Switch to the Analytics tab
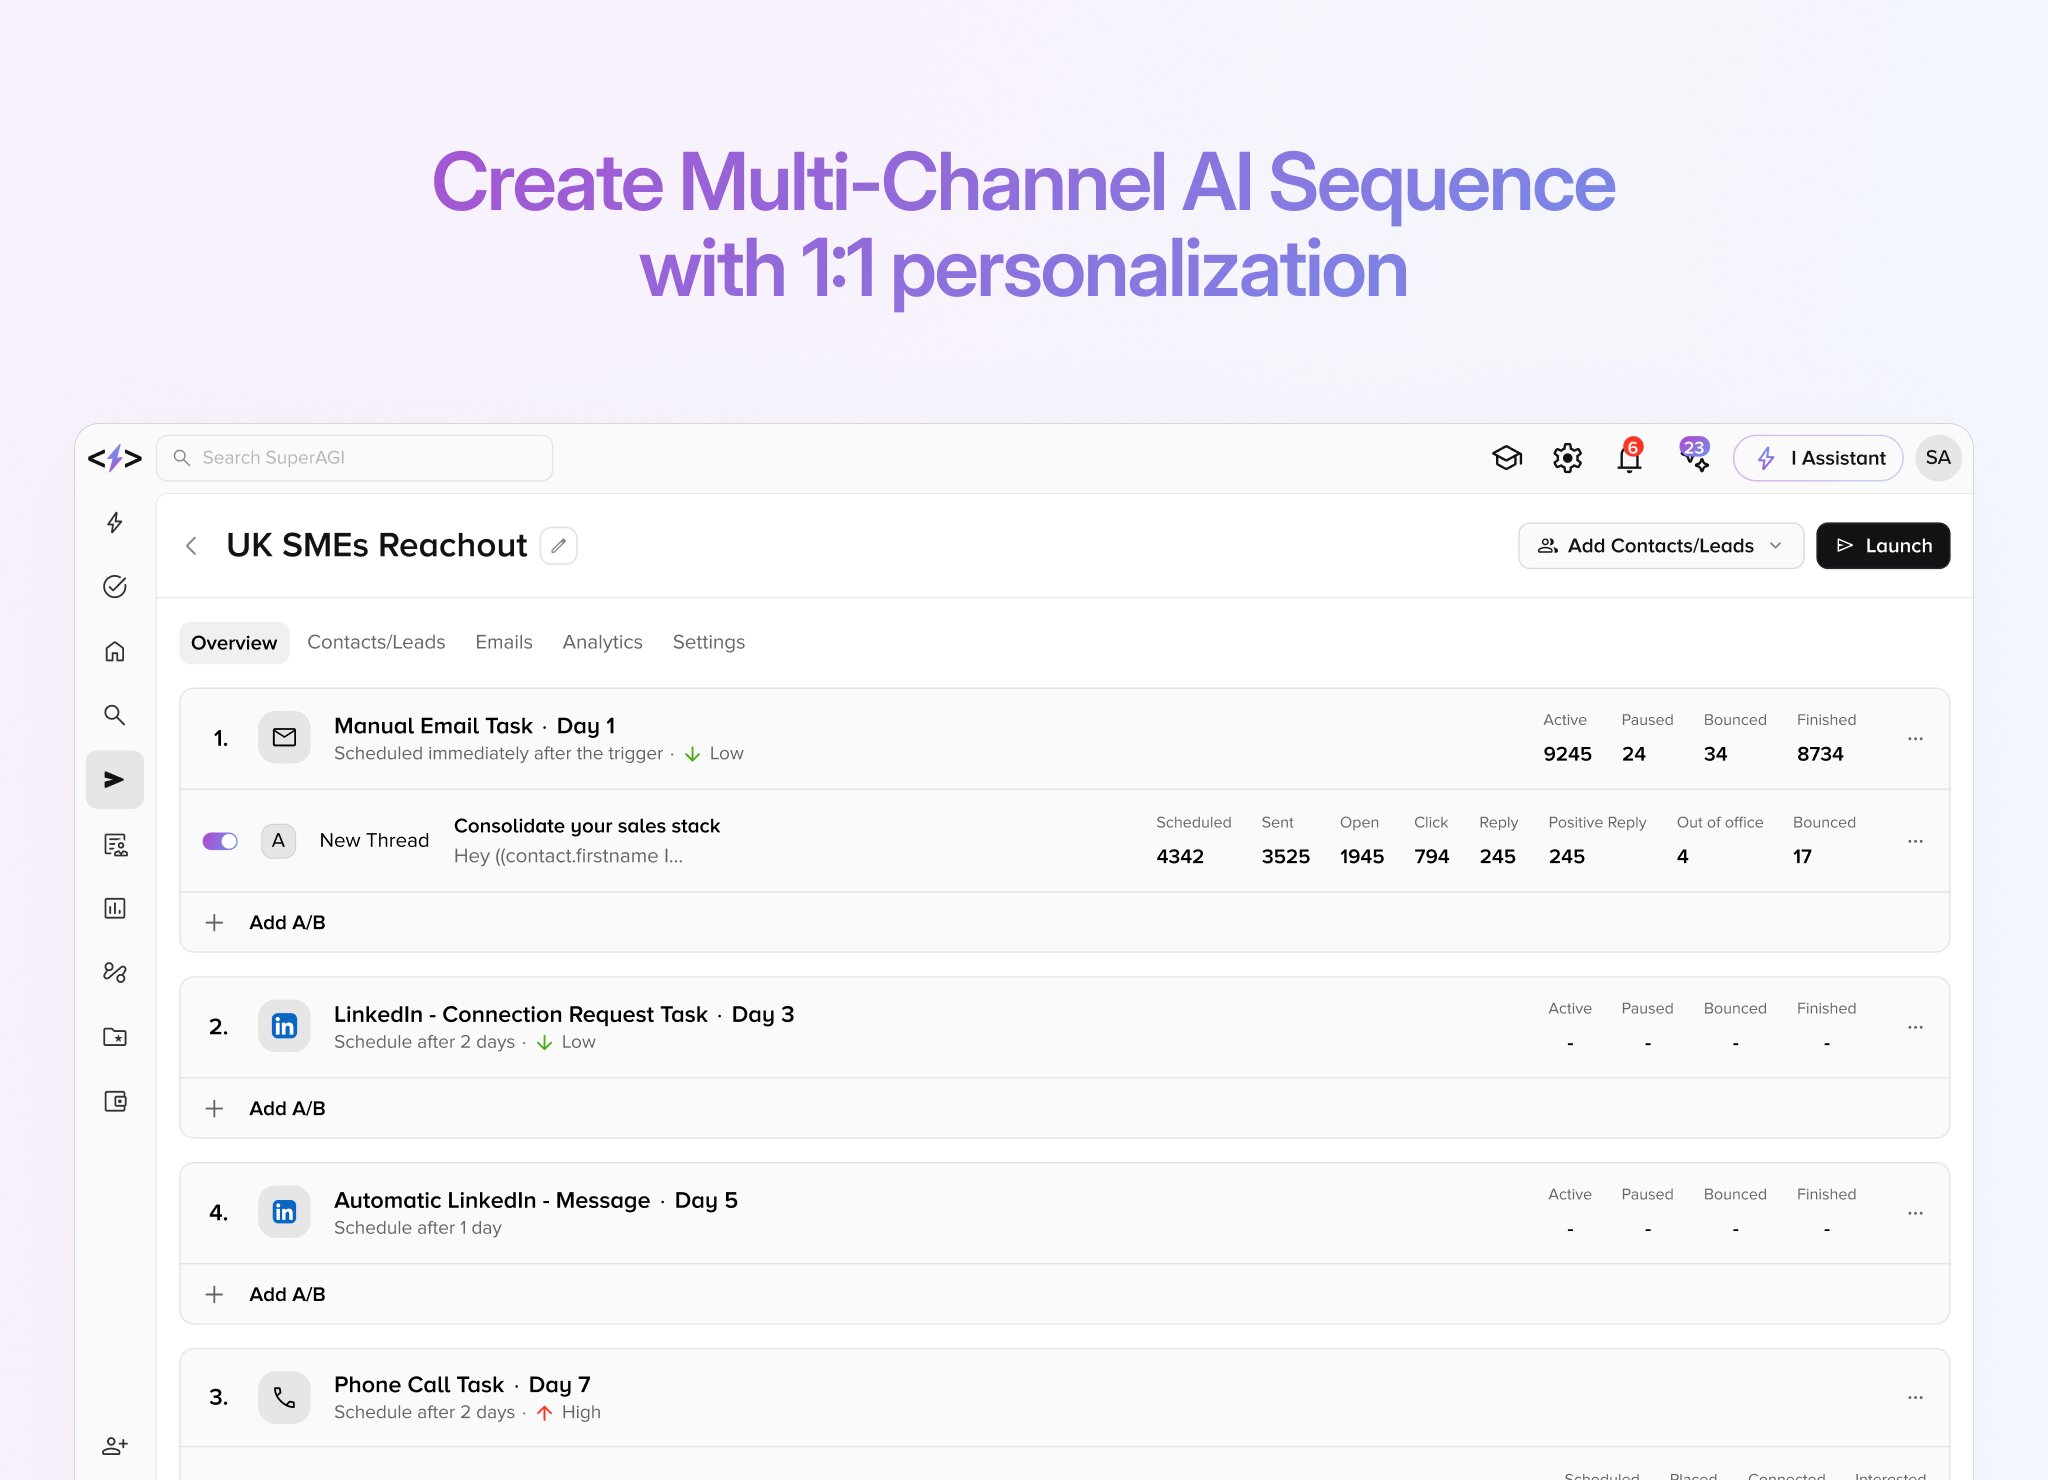 [602, 642]
